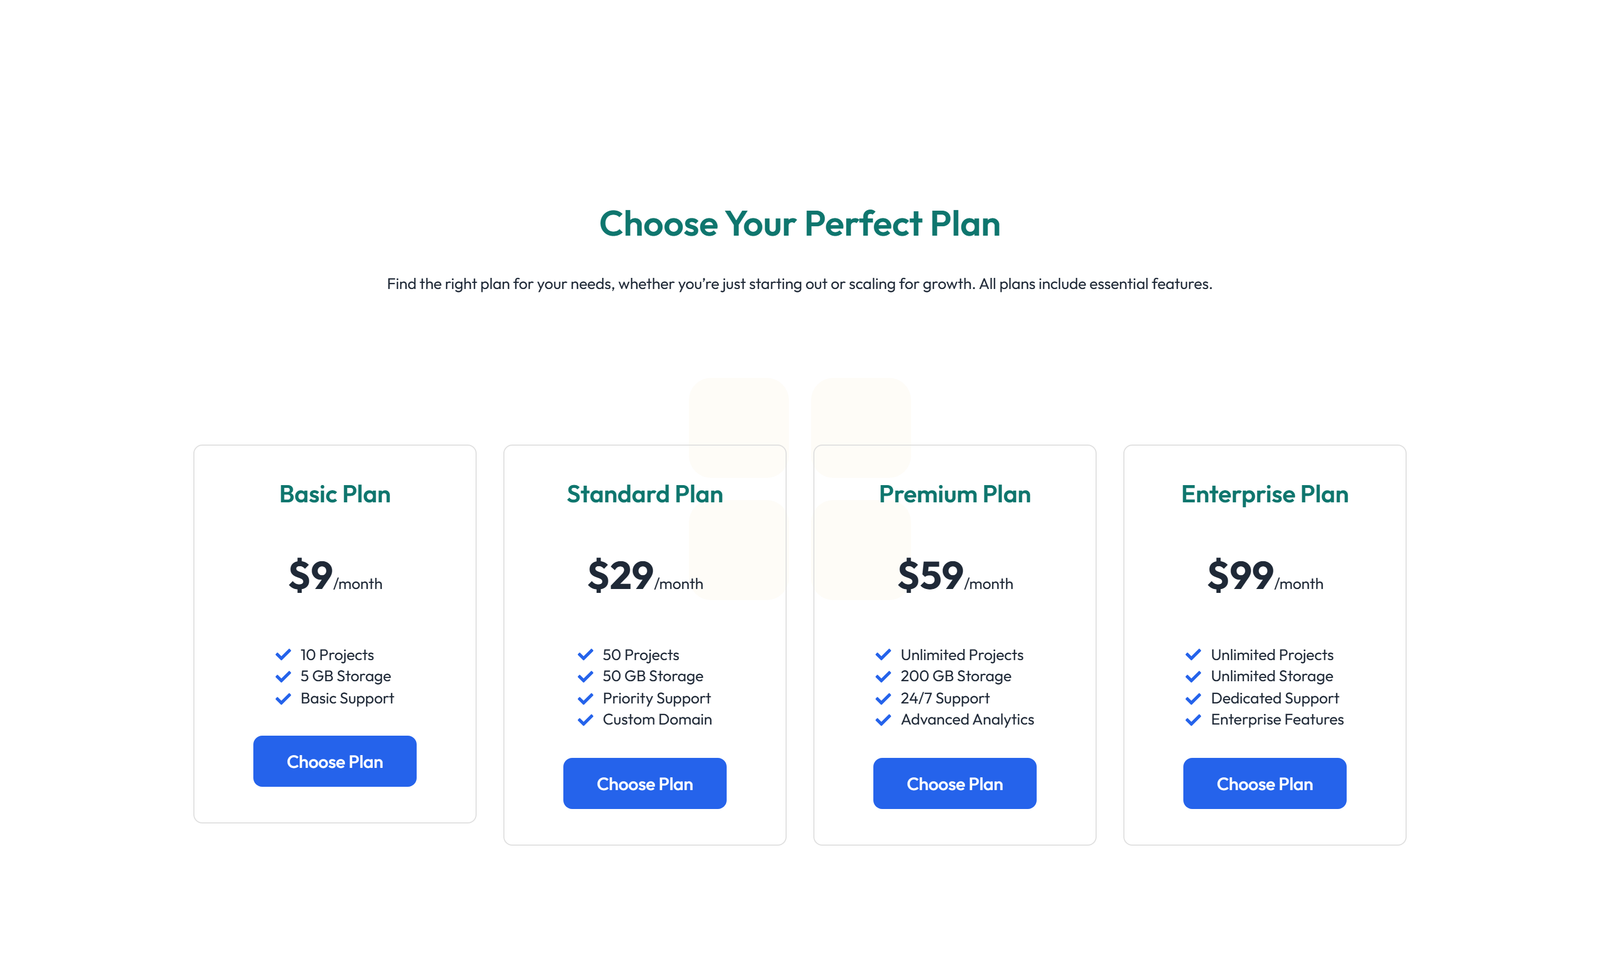Select the checkmark beside "Unlimited Projects" under Premium

coord(883,655)
